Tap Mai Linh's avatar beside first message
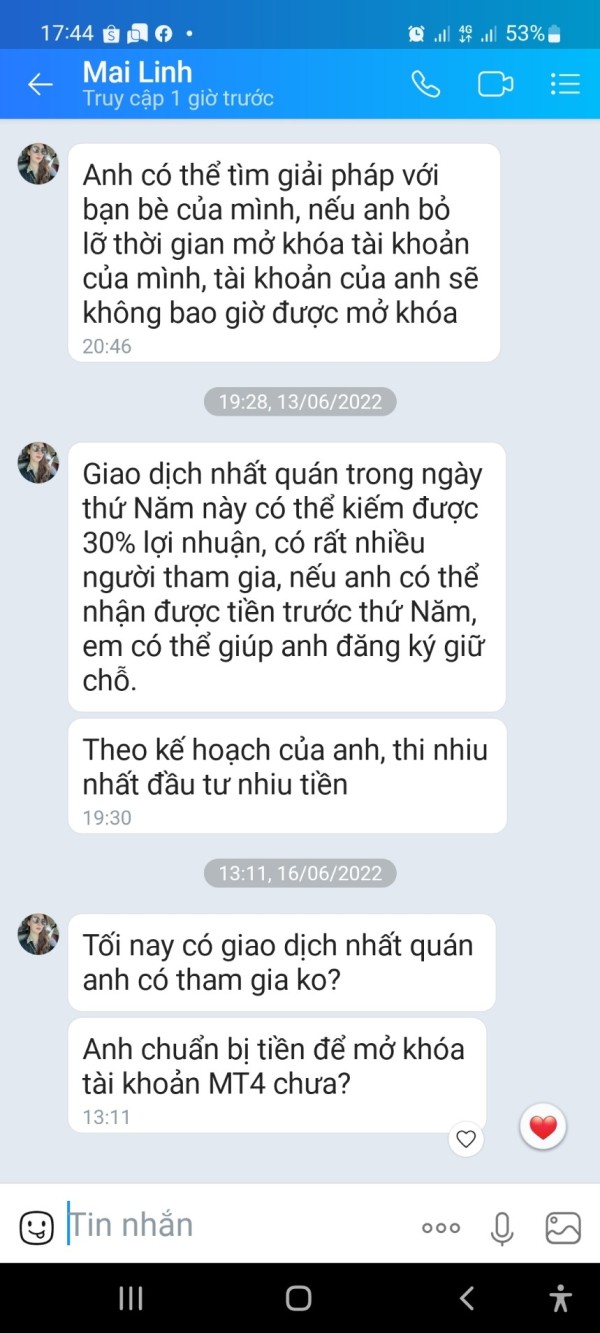Image resolution: width=600 pixels, height=1333 pixels. click(38, 164)
